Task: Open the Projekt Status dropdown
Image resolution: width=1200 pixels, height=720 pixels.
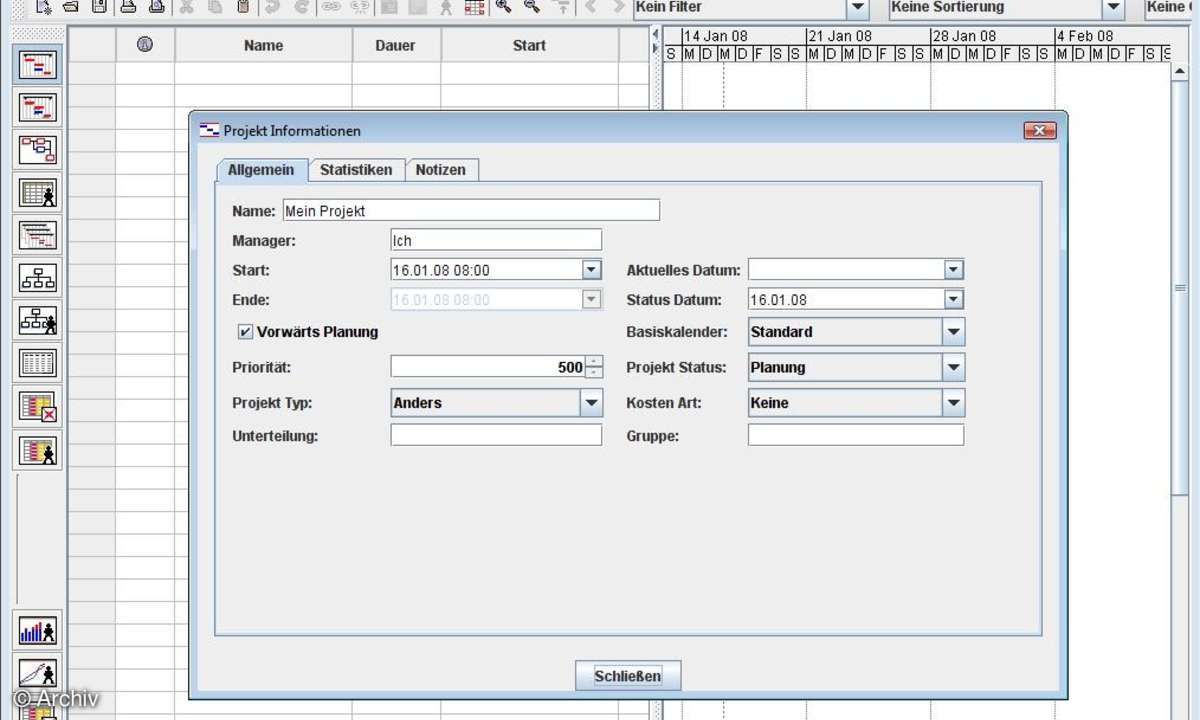Action: point(953,367)
